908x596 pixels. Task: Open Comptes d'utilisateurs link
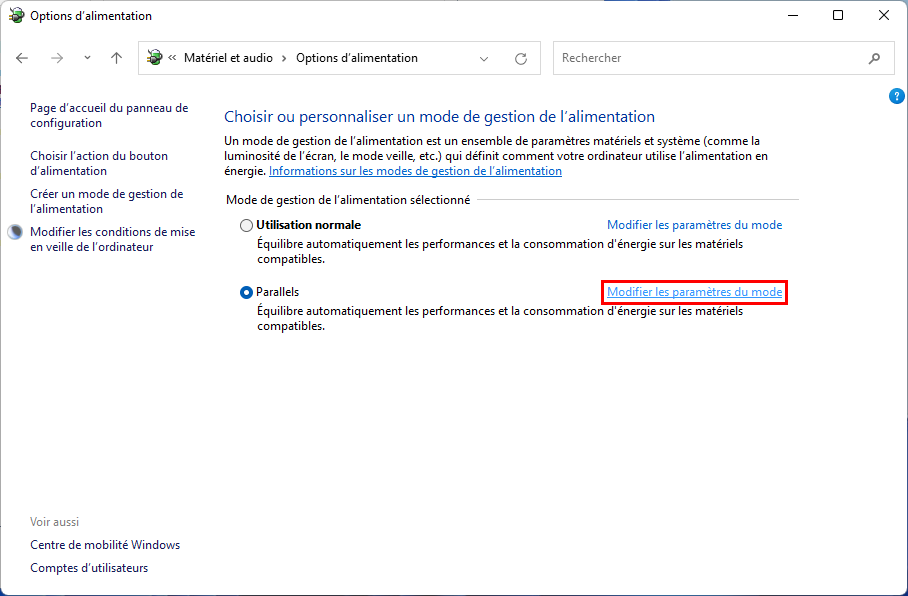pyautogui.click(x=89, y=568)
